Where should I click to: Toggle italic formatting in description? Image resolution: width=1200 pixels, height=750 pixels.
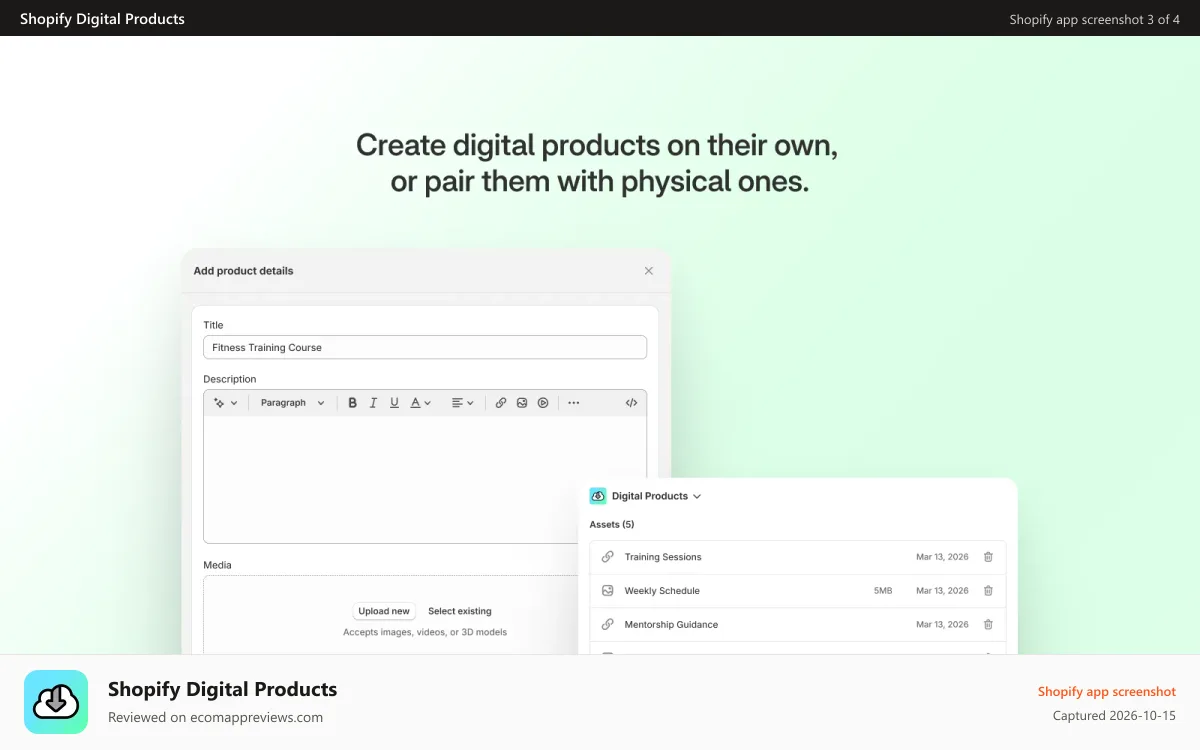click(x=373, y=403)
